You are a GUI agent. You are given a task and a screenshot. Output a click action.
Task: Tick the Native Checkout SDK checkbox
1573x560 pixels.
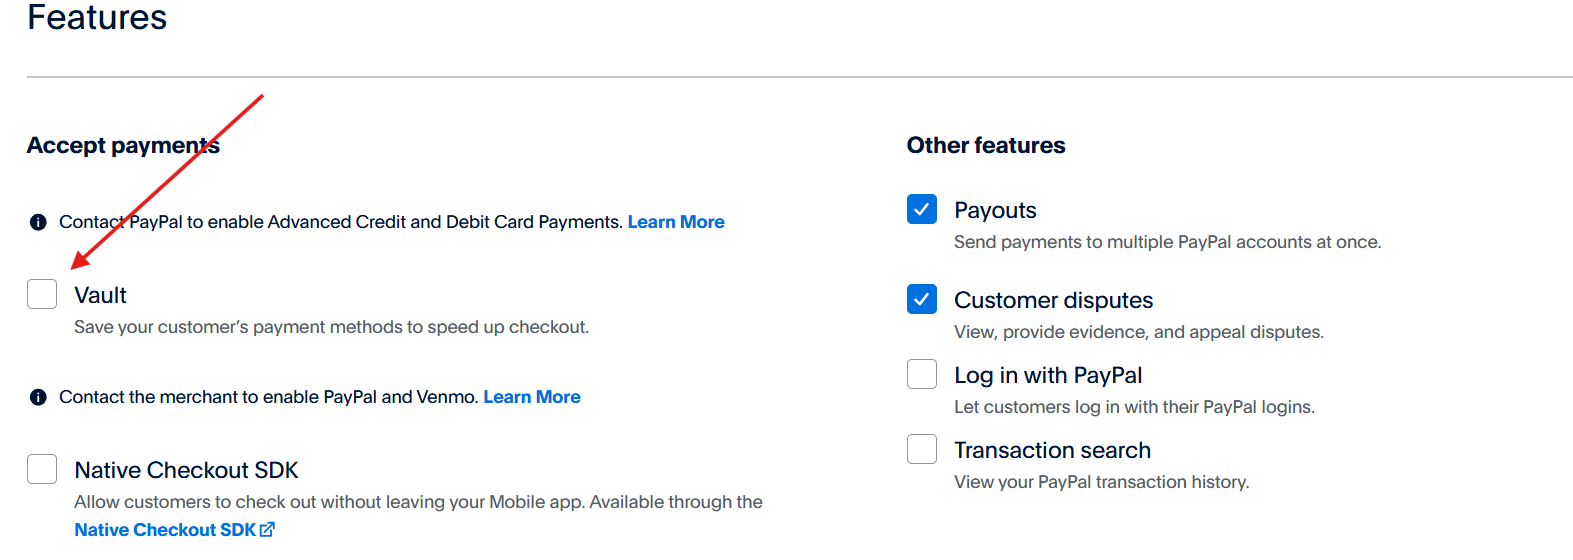[x=42, y=469]
